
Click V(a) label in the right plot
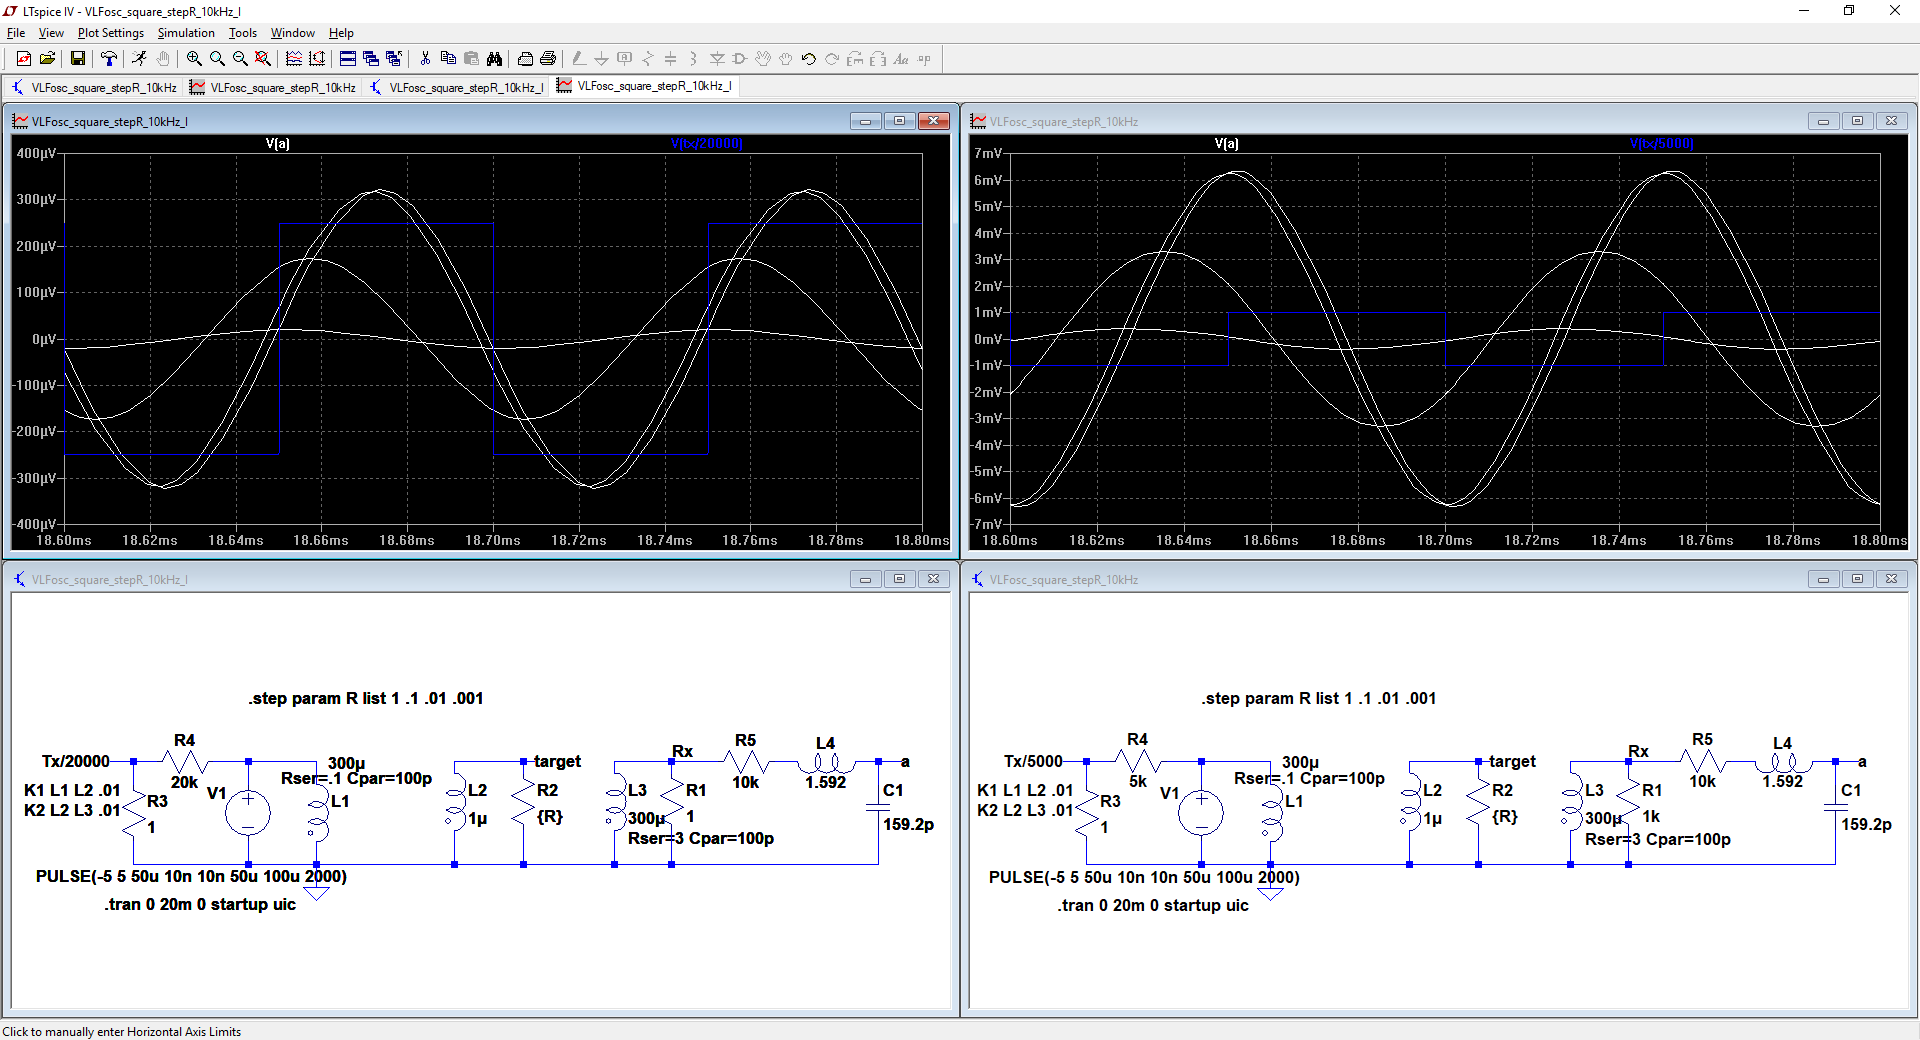pyautogui.click(x=1226, y=144)
